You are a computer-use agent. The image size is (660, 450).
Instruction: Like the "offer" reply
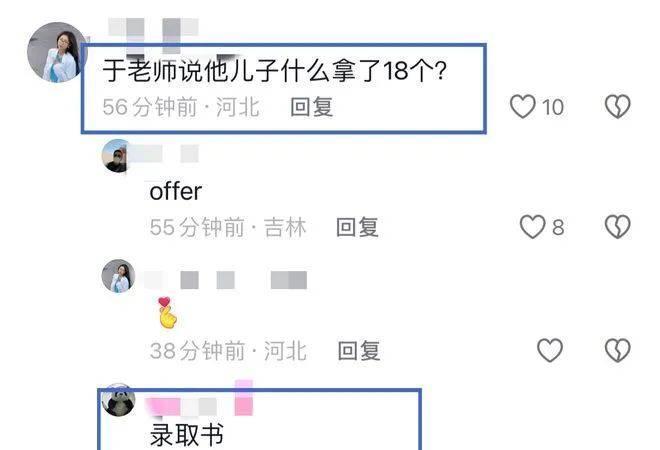pyautogui.click(x=532, y=227)
